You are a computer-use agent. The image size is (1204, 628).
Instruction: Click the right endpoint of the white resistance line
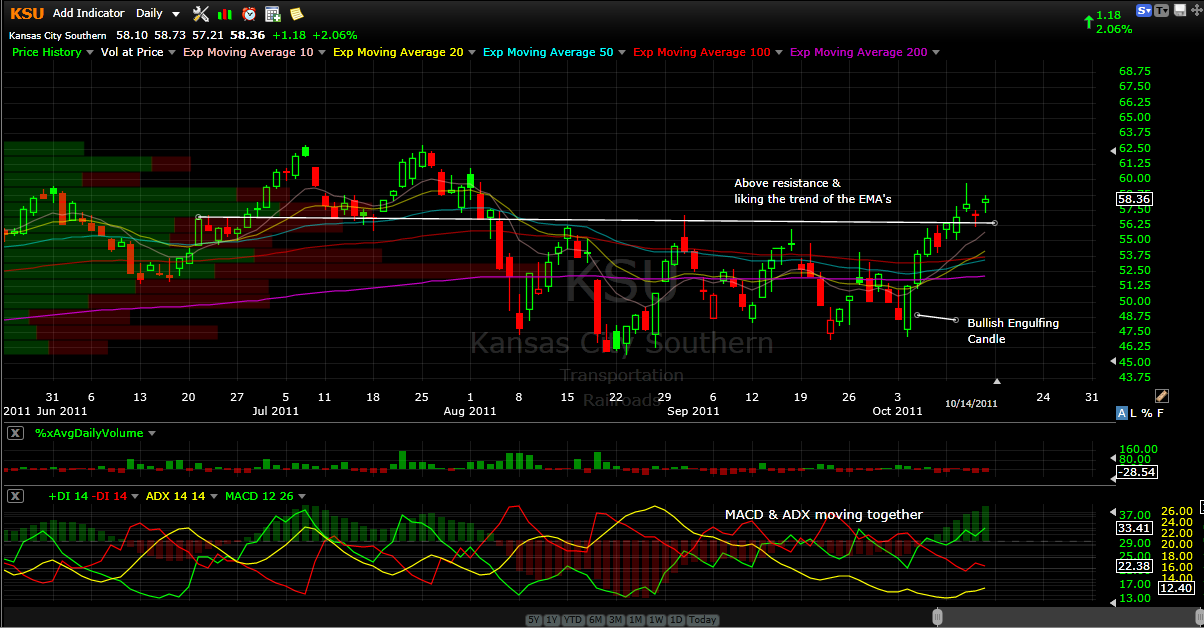(994, 222)
